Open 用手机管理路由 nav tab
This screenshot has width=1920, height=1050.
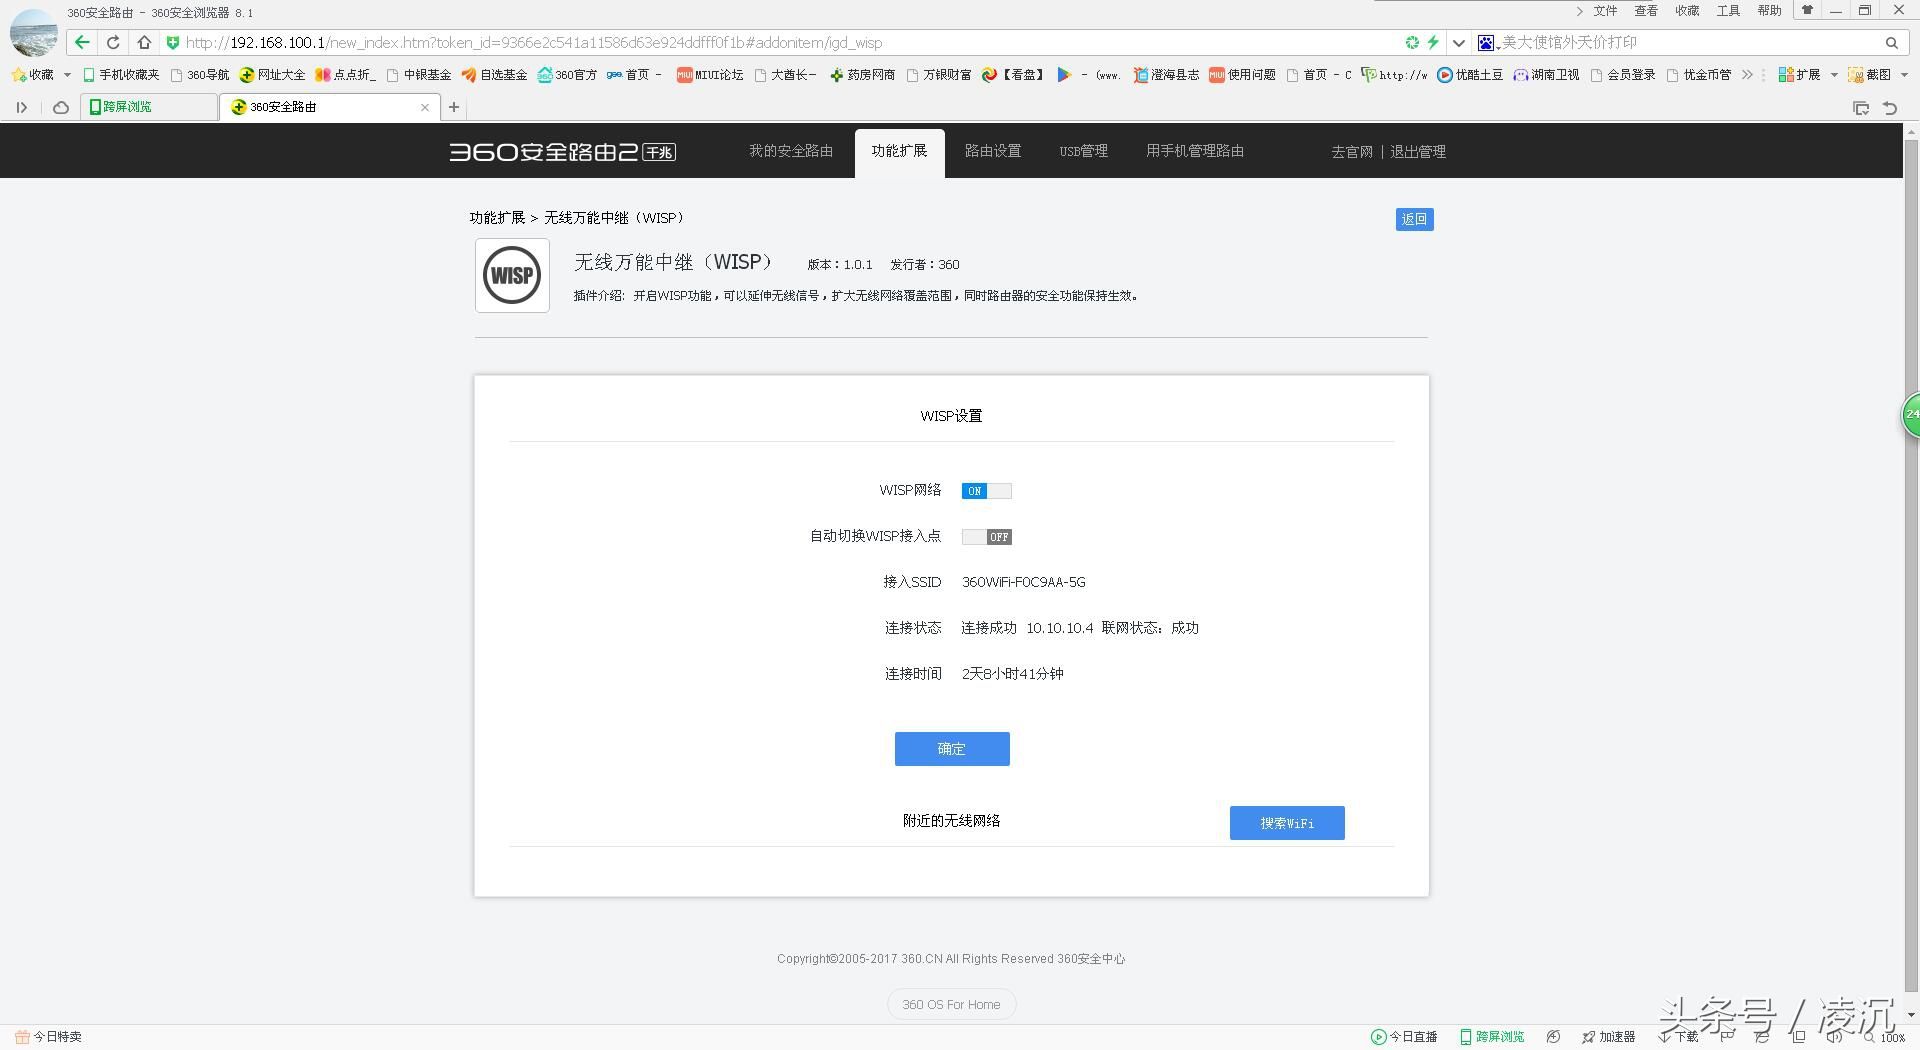pos(1195,151)
